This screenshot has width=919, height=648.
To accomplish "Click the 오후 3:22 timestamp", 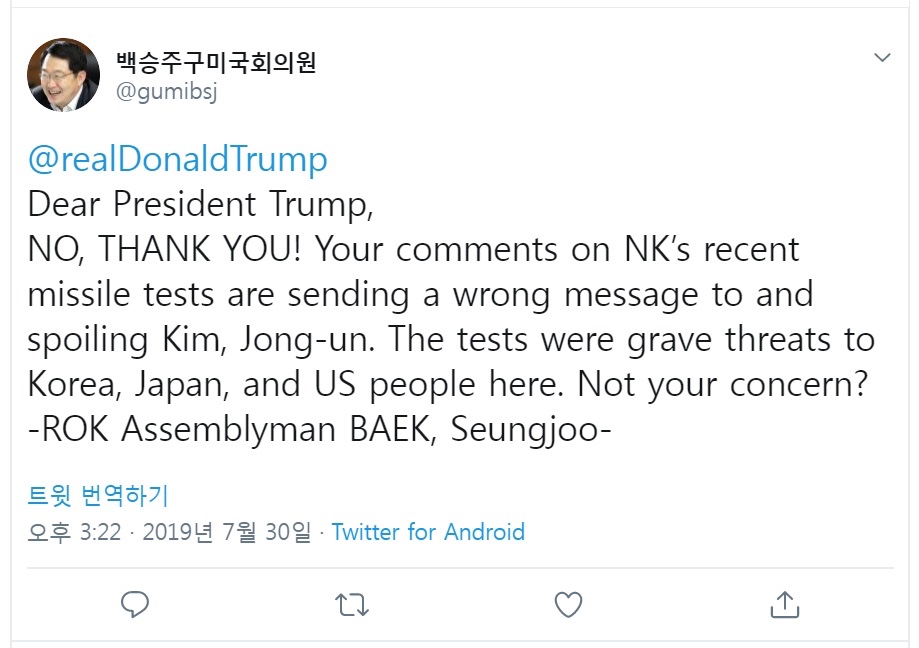I will [74, 532].
